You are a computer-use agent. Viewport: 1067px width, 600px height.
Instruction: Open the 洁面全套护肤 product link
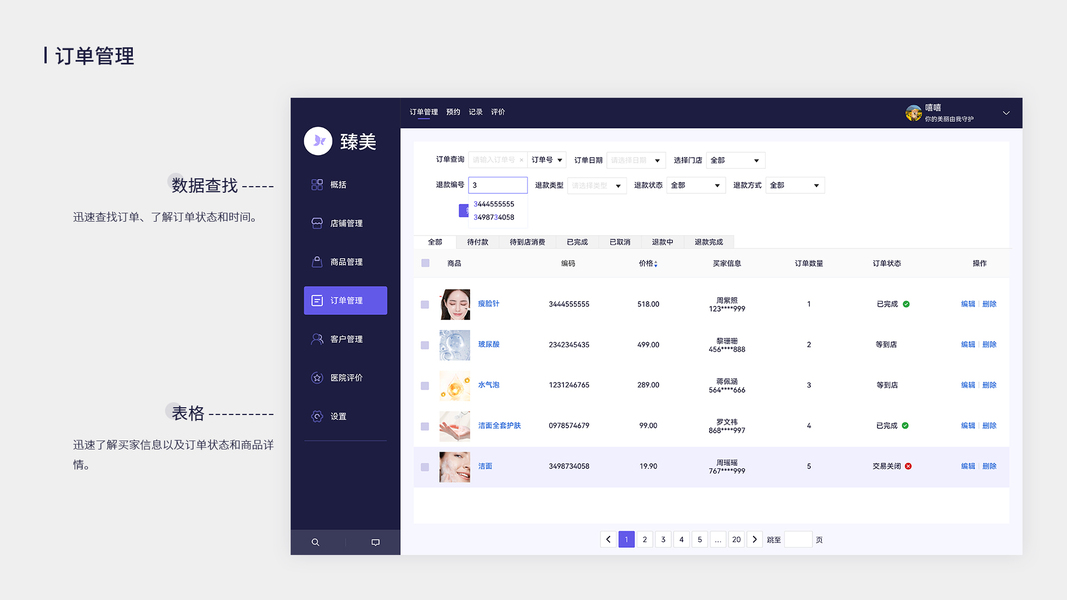pos(499,426)
